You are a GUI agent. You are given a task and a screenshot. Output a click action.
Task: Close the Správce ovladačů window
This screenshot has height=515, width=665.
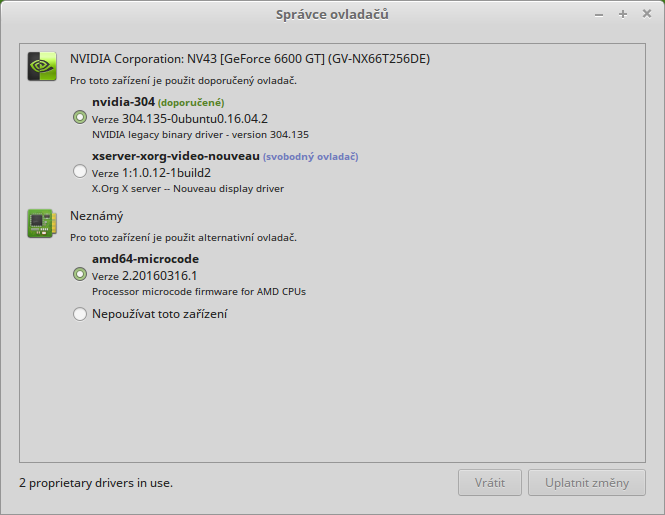click(x=645, y=14)
